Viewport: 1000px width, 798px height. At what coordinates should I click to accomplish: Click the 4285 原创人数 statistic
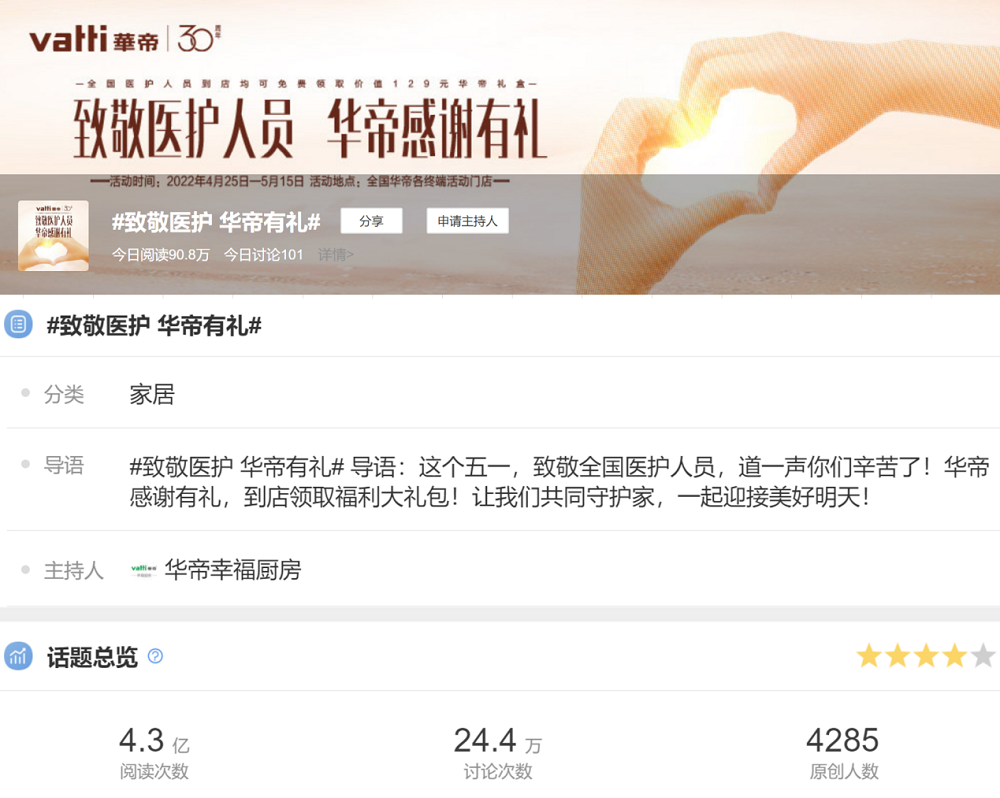coord(843,753)
